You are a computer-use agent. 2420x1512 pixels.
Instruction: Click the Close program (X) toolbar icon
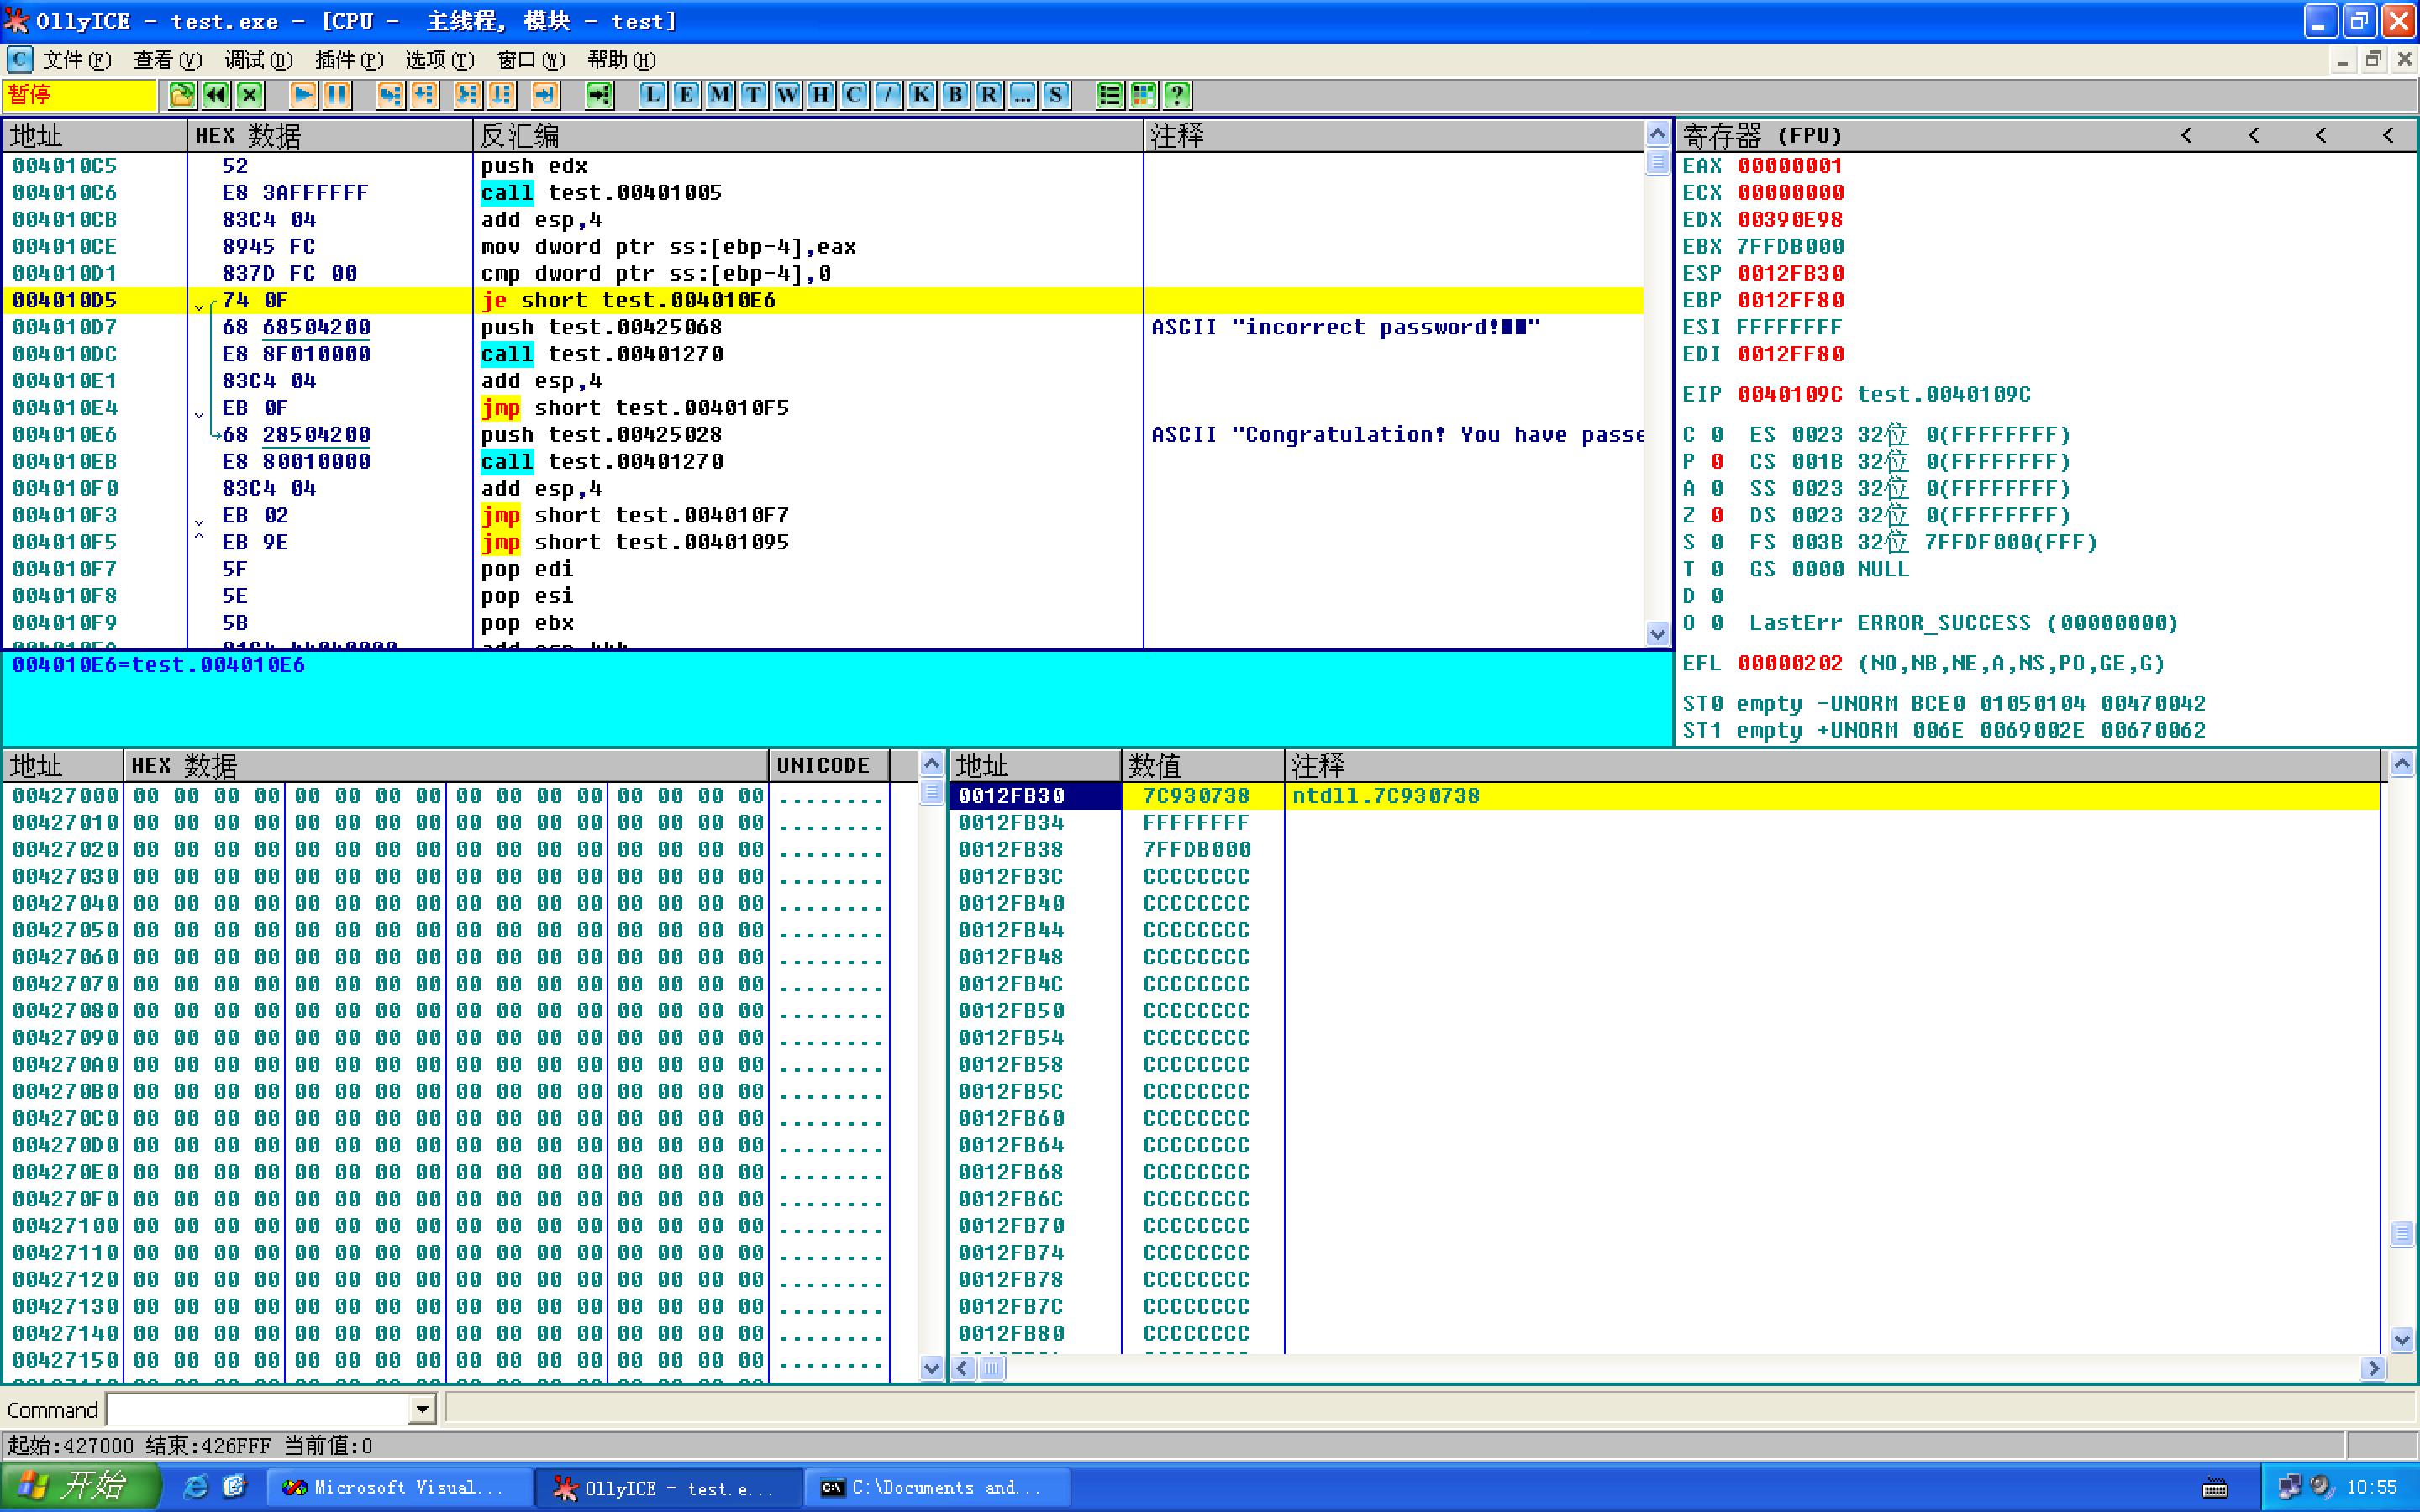pos(250,95)
